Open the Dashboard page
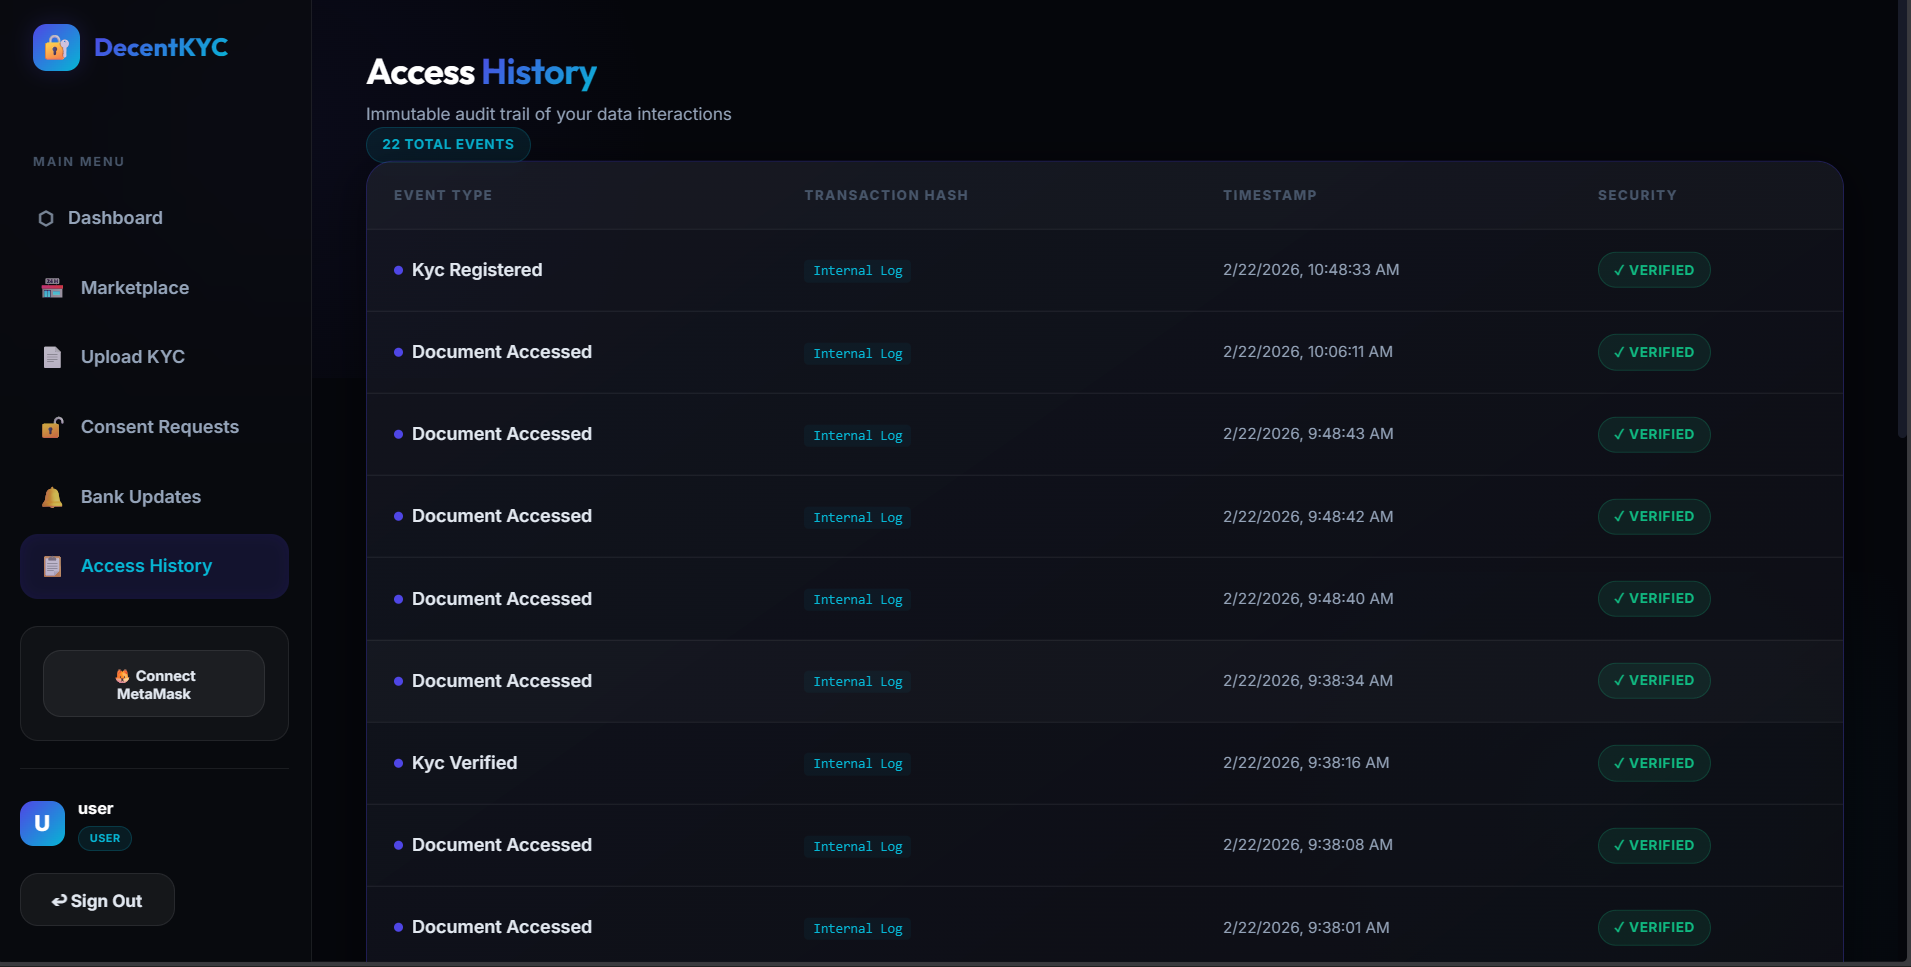 pyautogui.click(x=115, y=218)
